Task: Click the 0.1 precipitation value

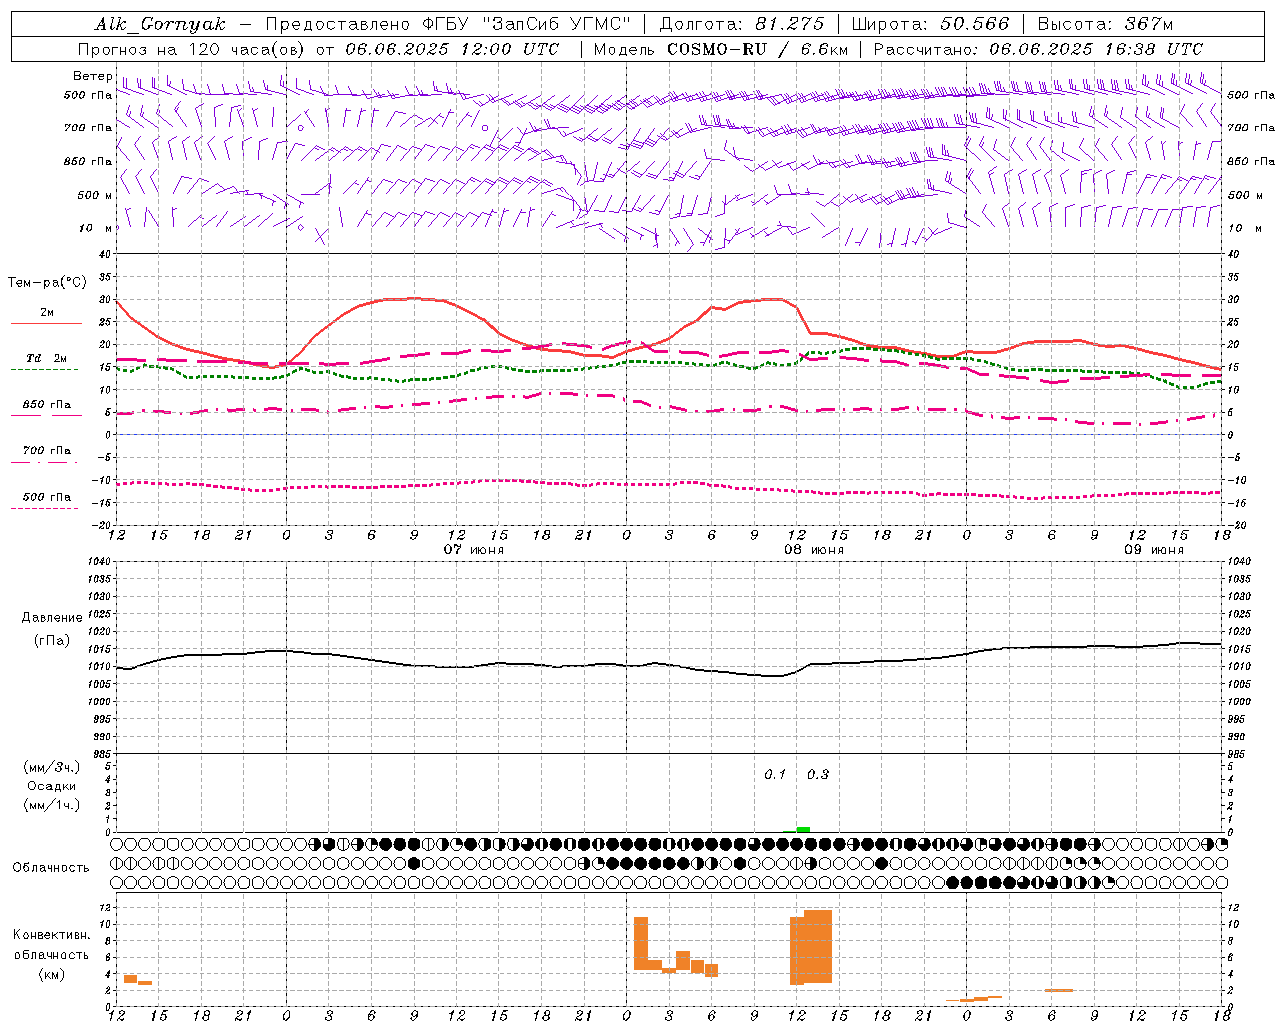Action: tap(775, 775)
